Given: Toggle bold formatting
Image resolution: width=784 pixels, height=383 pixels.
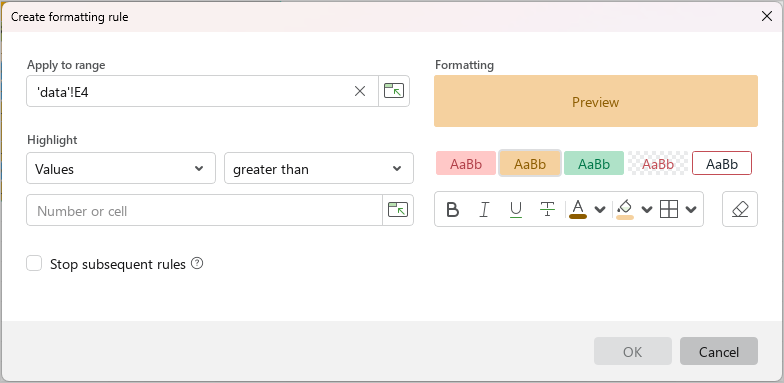Looking at the screenshot, I should coord(452,210).
